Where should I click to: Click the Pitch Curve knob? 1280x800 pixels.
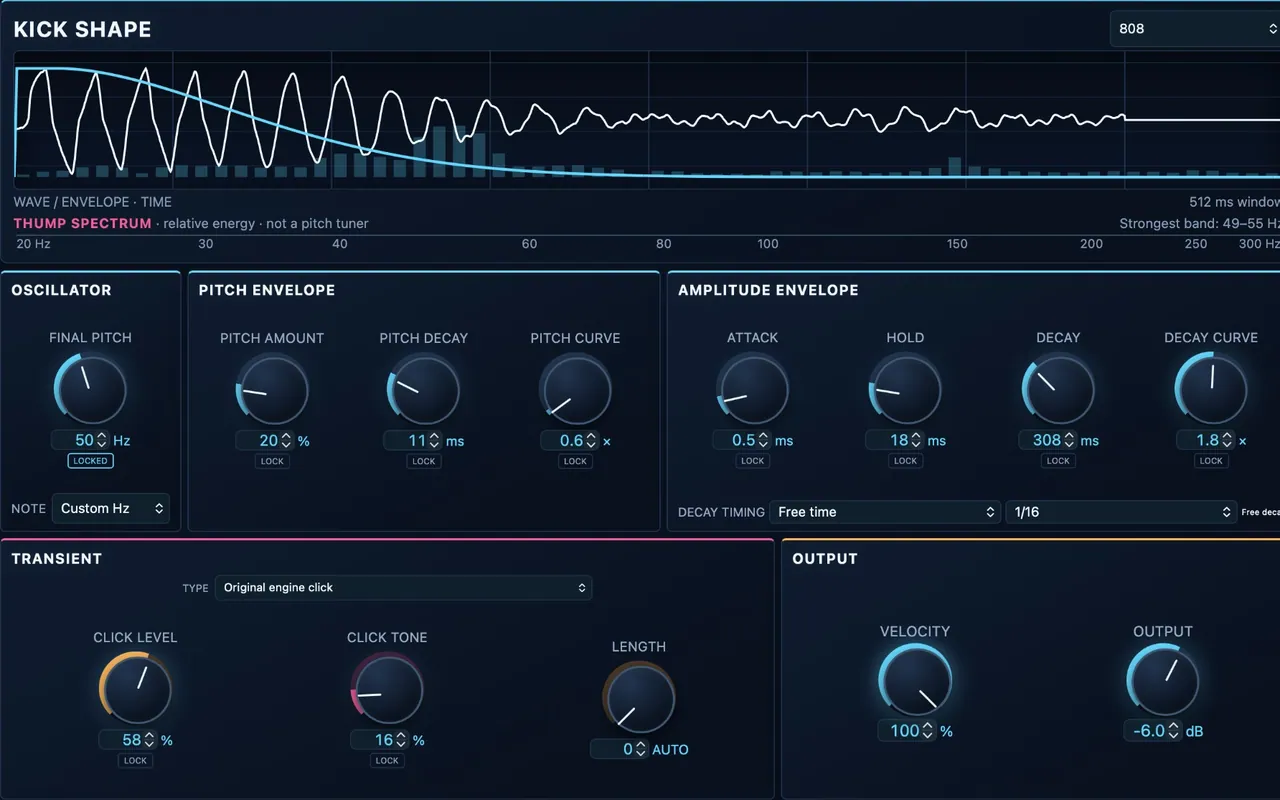(575, 389)
